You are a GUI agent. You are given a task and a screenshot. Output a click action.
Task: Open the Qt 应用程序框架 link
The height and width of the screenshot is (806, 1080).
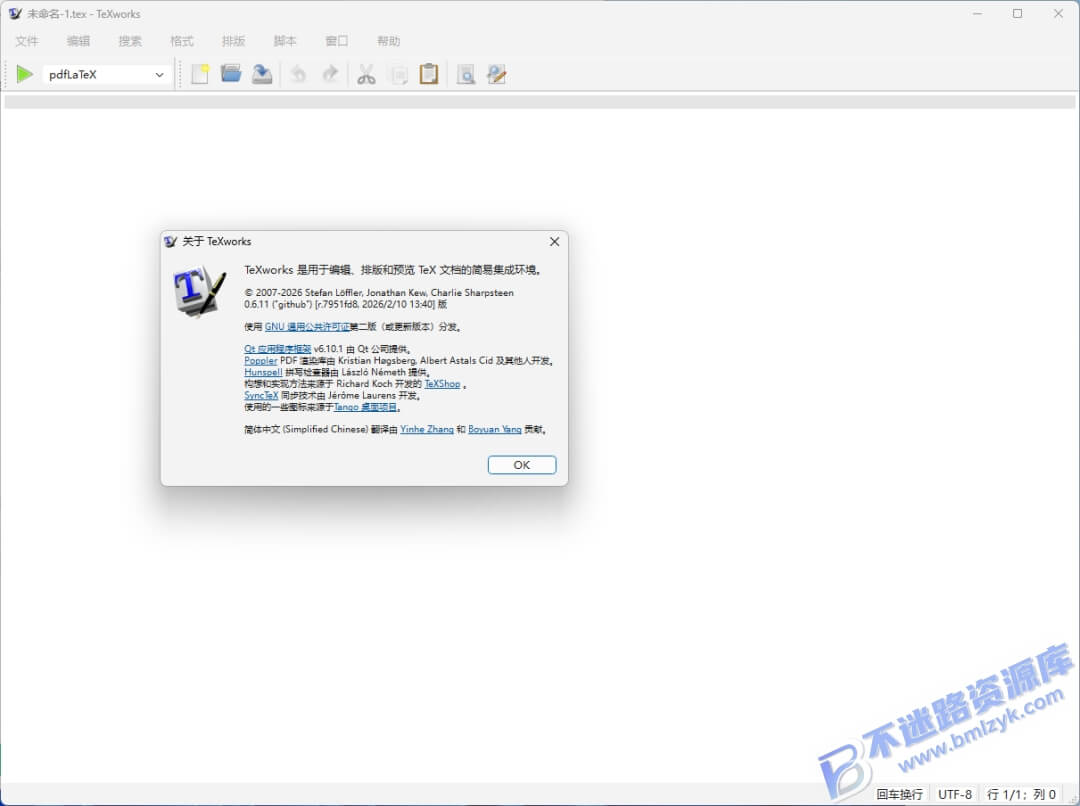[x=278, y=349]
